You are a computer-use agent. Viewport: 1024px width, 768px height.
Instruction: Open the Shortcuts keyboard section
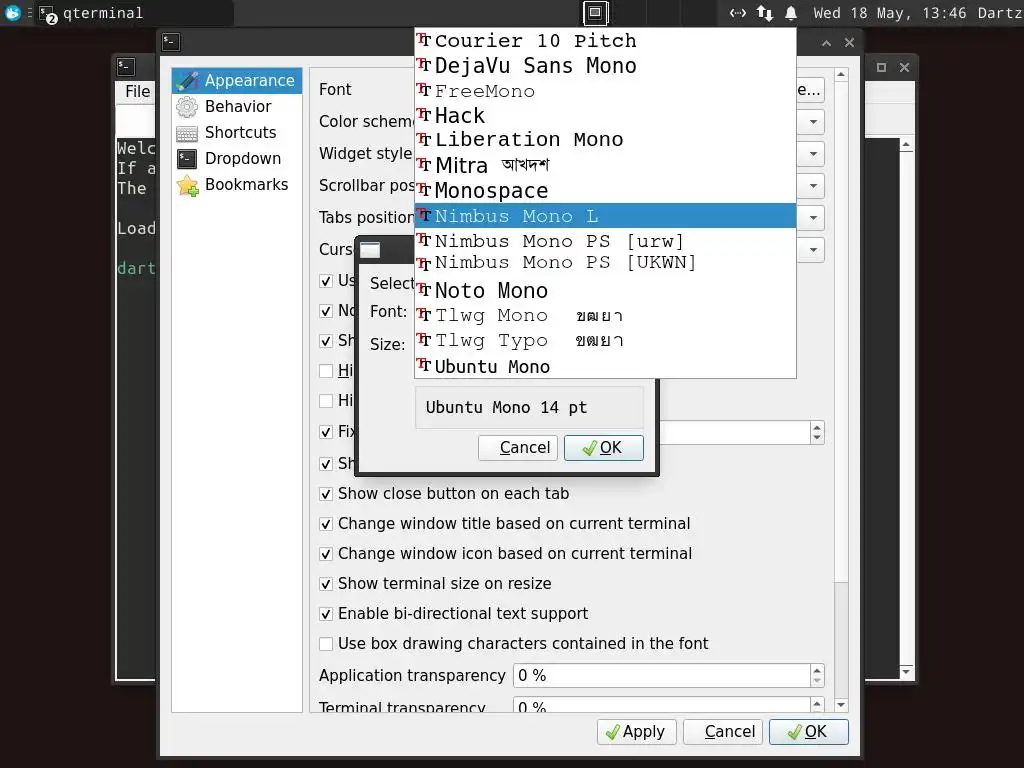236,133
